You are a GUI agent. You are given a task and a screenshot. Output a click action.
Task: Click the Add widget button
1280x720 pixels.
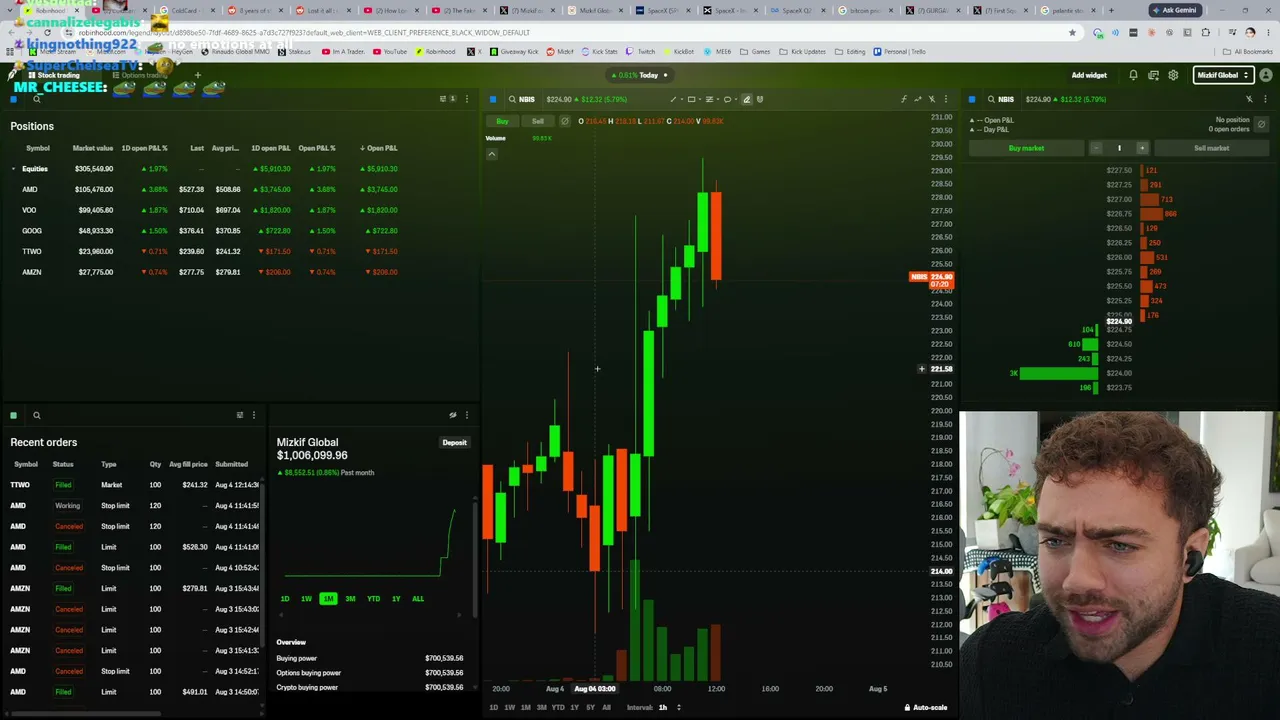(1089, 75)
